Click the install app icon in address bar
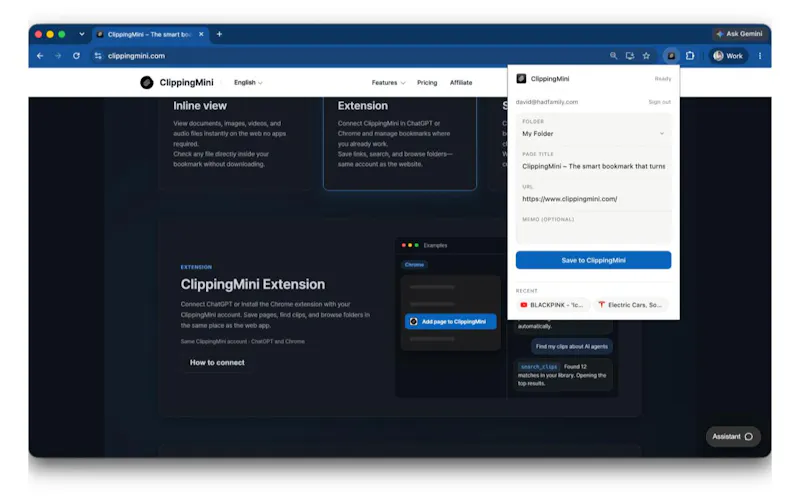The image size is (800, 500). point(630,56)
